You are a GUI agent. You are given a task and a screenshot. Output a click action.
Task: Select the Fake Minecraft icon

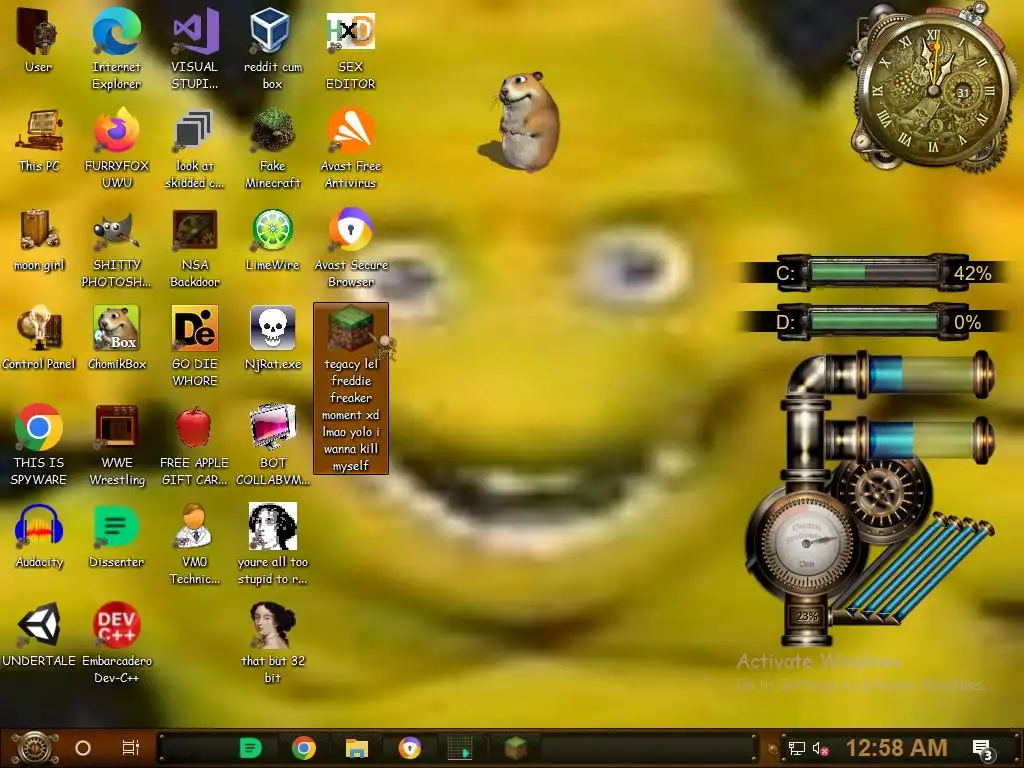click(x=272, y=148)
